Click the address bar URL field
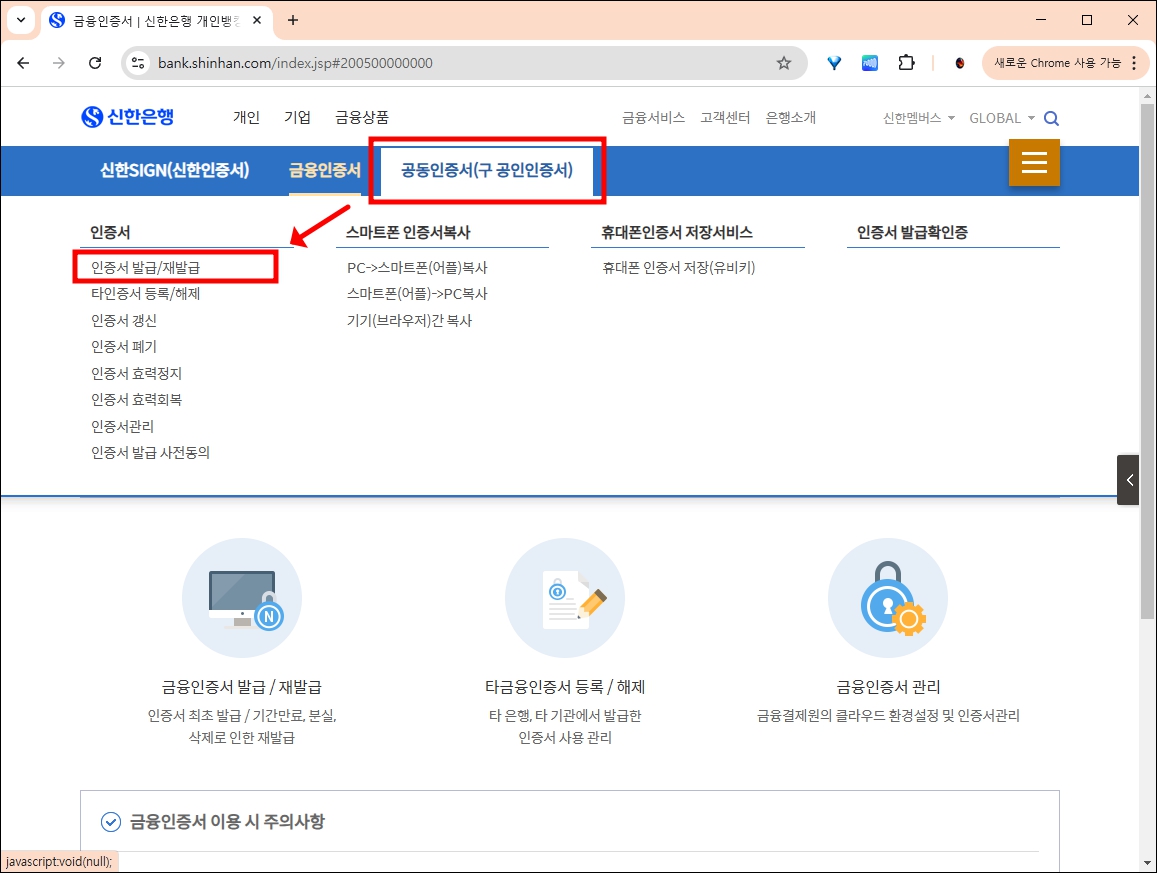The width and height of the screenshot is (1157, 873). 300,62
